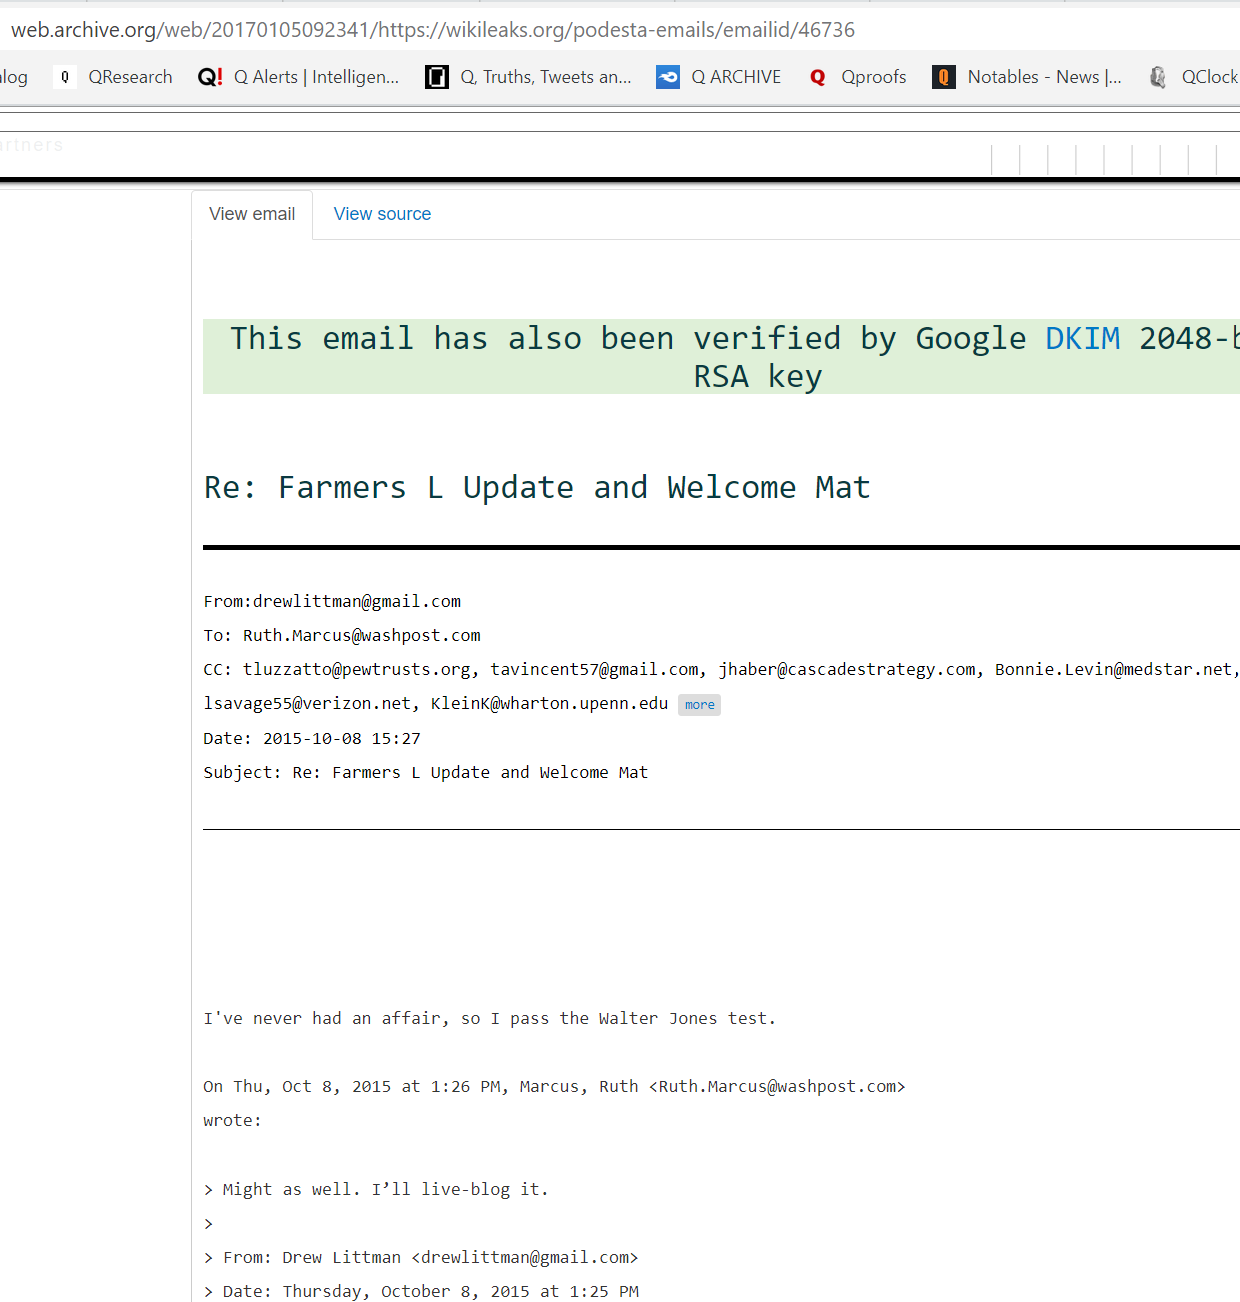Image resolution: width=1240 pixels, height=1302 pixels.
Task: Click the QClock bookmark favicon
Action: (1158, 77)
